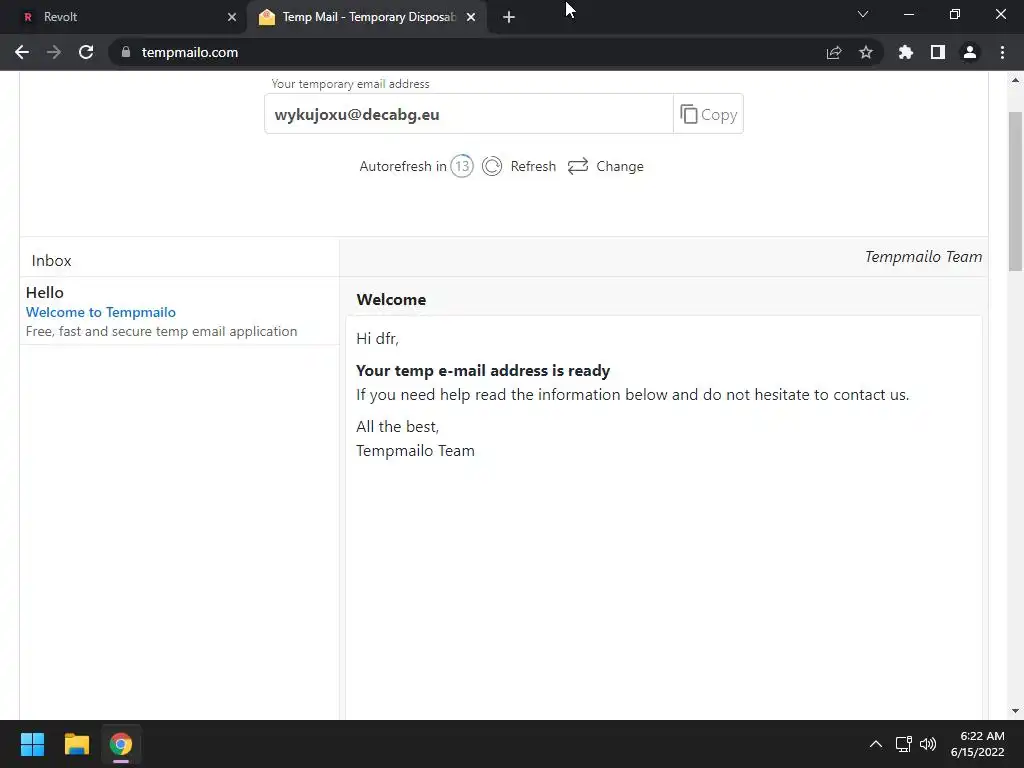The width and height of the screenshot is (1024, 768).
Task: Click the Welcome subject heading
Action: tap(391, 300)
